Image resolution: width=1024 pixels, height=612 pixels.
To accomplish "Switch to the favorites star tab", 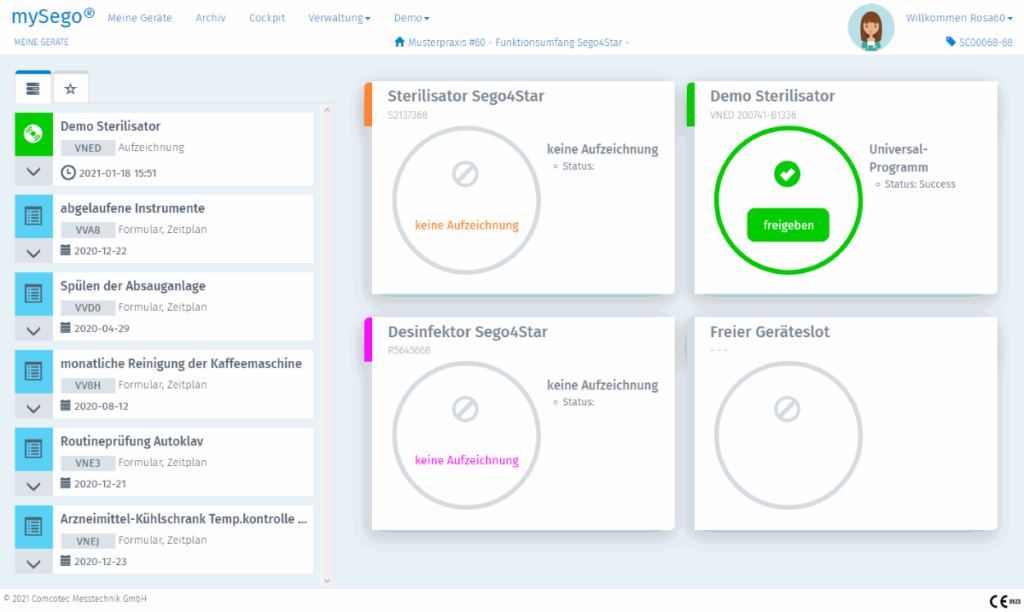I will click(x=71, y=88).
